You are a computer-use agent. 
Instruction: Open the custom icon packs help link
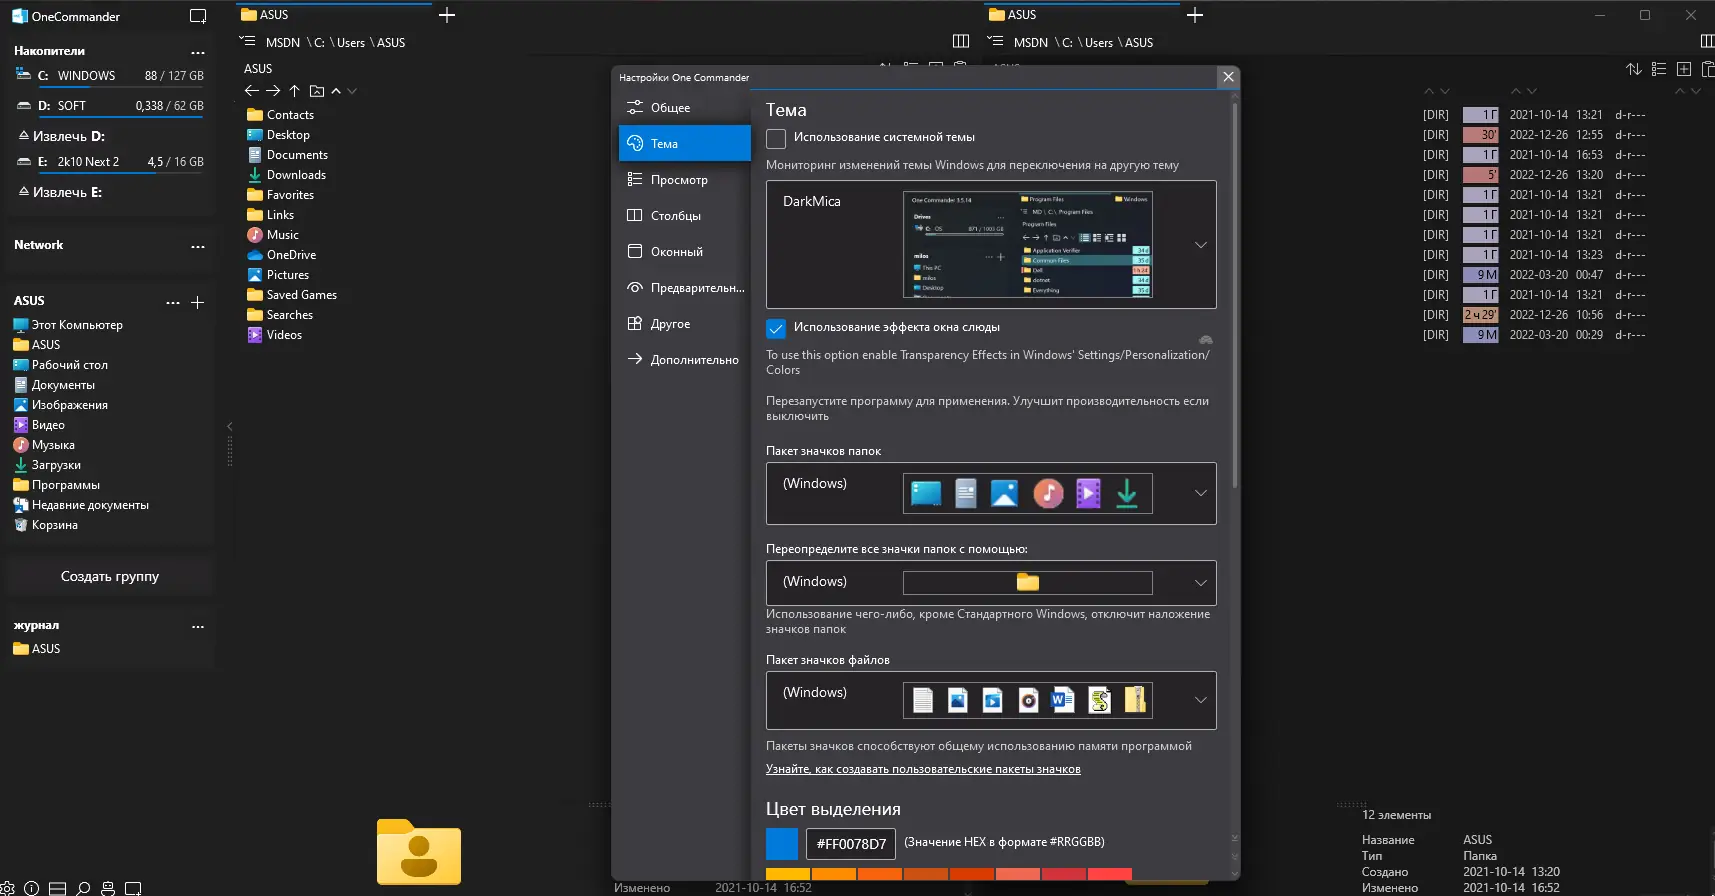[923, 769]
